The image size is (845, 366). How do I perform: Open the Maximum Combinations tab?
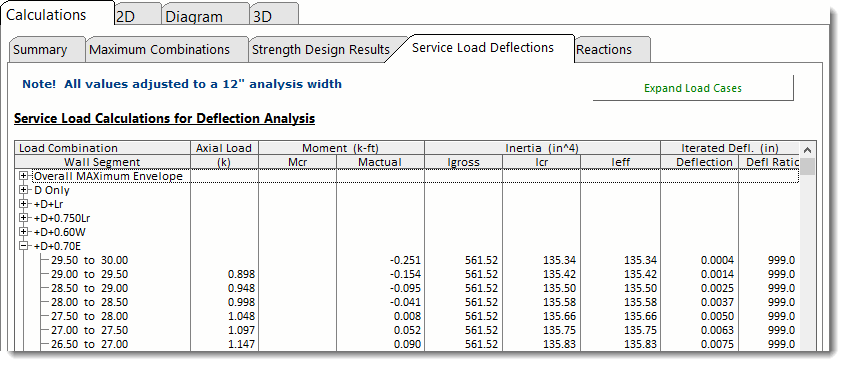click(x=166, y=50)
